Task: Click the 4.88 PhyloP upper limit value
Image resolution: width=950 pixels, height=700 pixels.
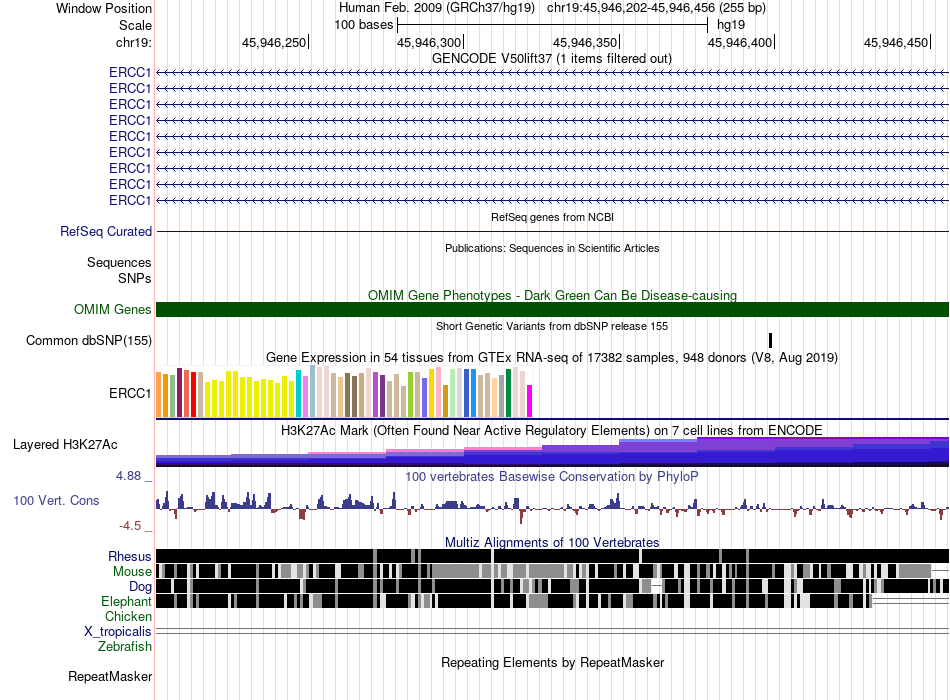Action: 128,476
